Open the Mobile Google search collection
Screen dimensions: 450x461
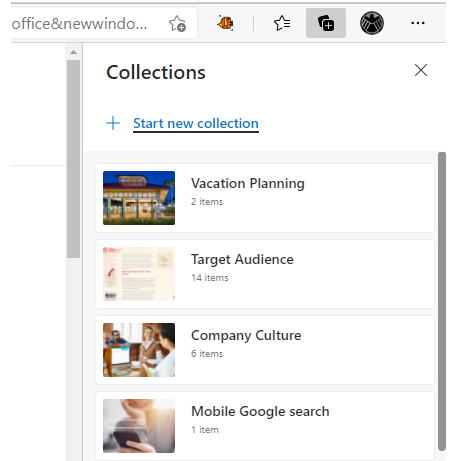tap(265, 426)
